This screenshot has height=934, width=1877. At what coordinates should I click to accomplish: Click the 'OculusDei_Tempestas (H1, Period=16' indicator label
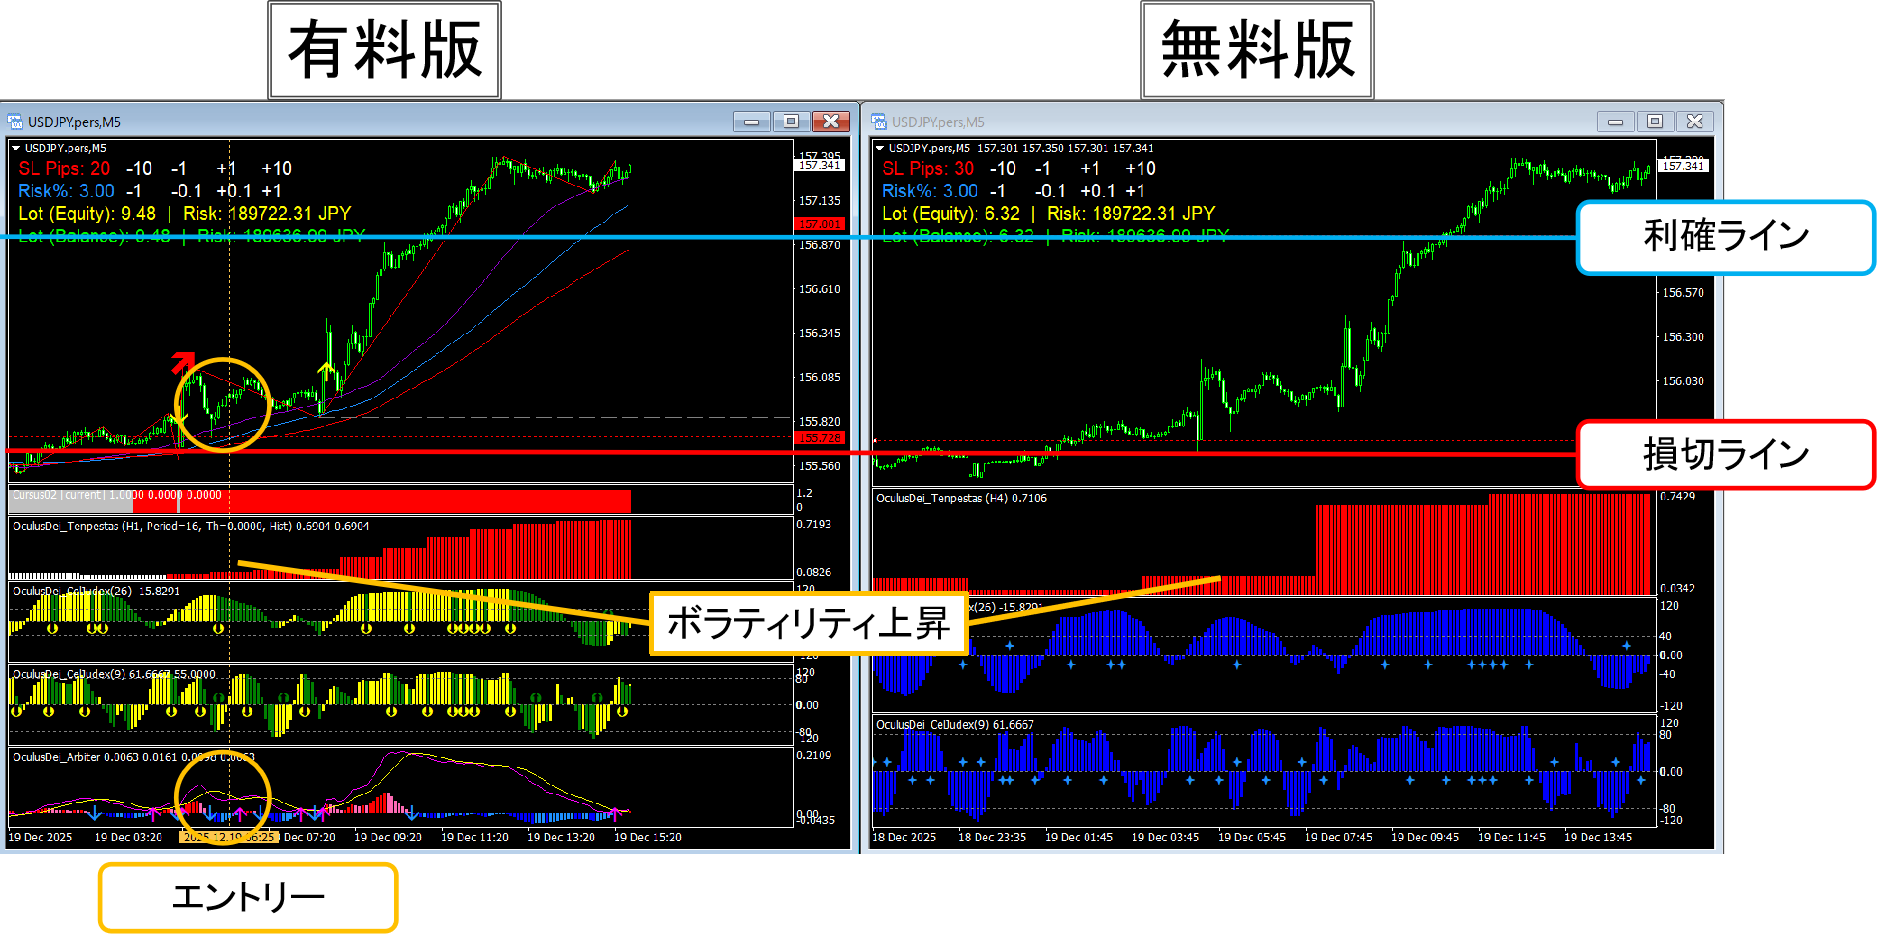tap(107, 526)
